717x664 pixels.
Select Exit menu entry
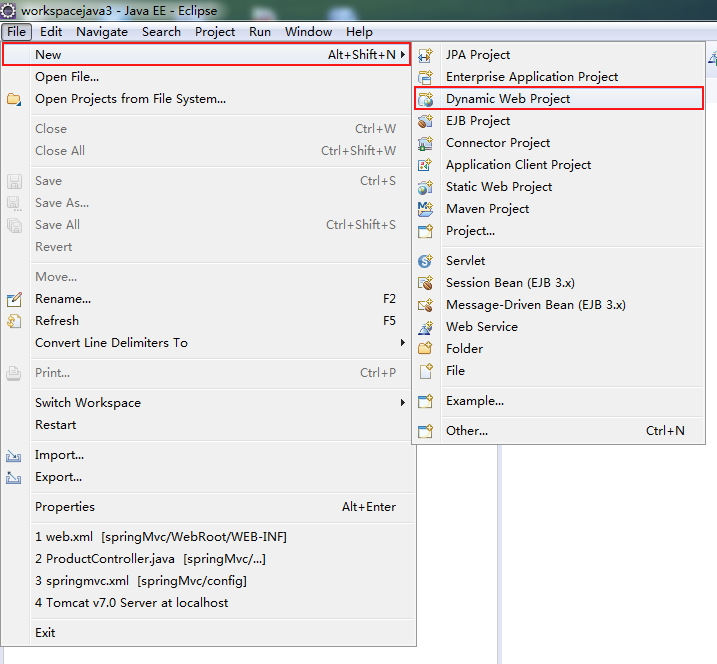[x=209, y=632]
